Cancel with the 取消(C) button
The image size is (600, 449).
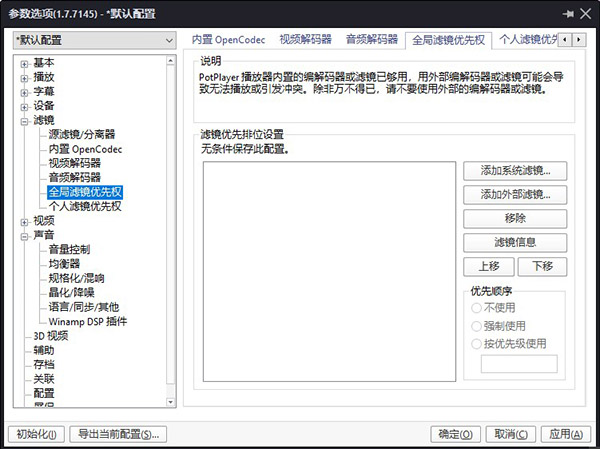tap(511, 434)
